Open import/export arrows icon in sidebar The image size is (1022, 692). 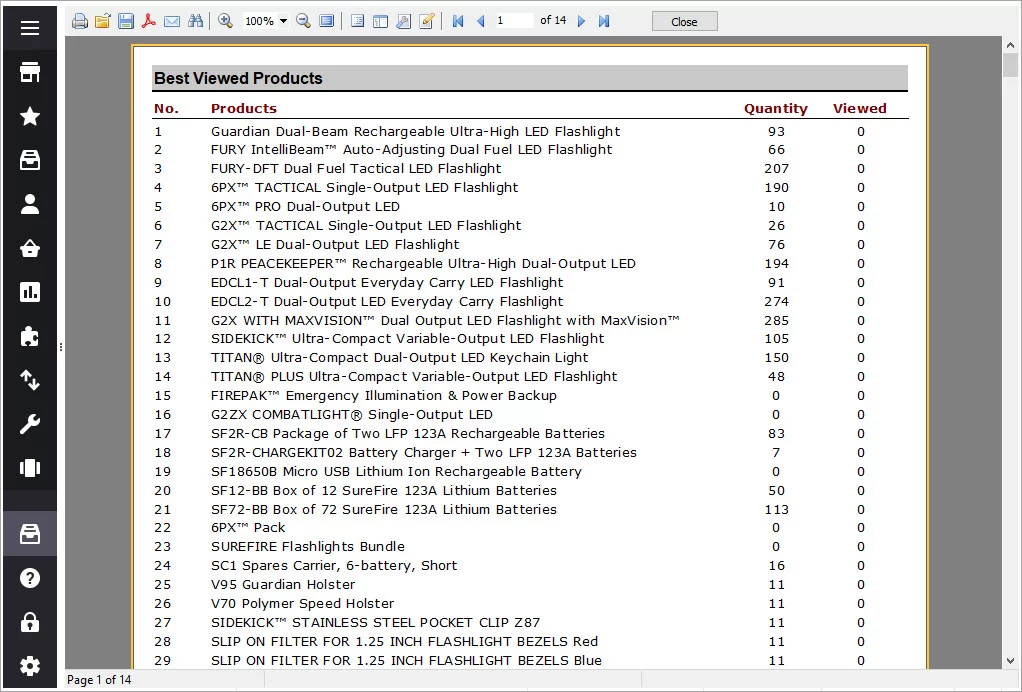30,380
